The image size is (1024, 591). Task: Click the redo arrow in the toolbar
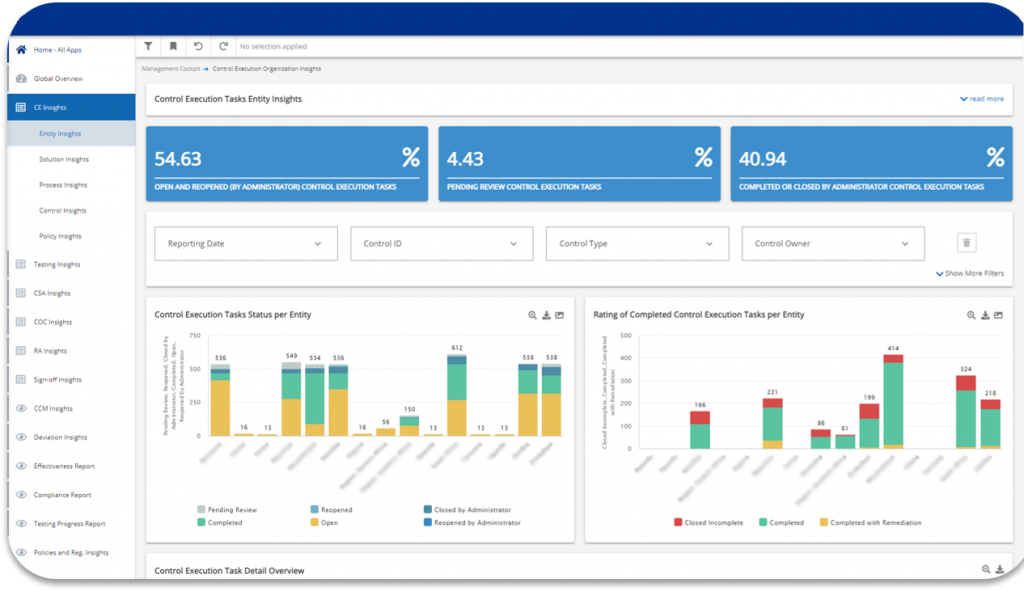pyautogui.click(x=222, y=45)
